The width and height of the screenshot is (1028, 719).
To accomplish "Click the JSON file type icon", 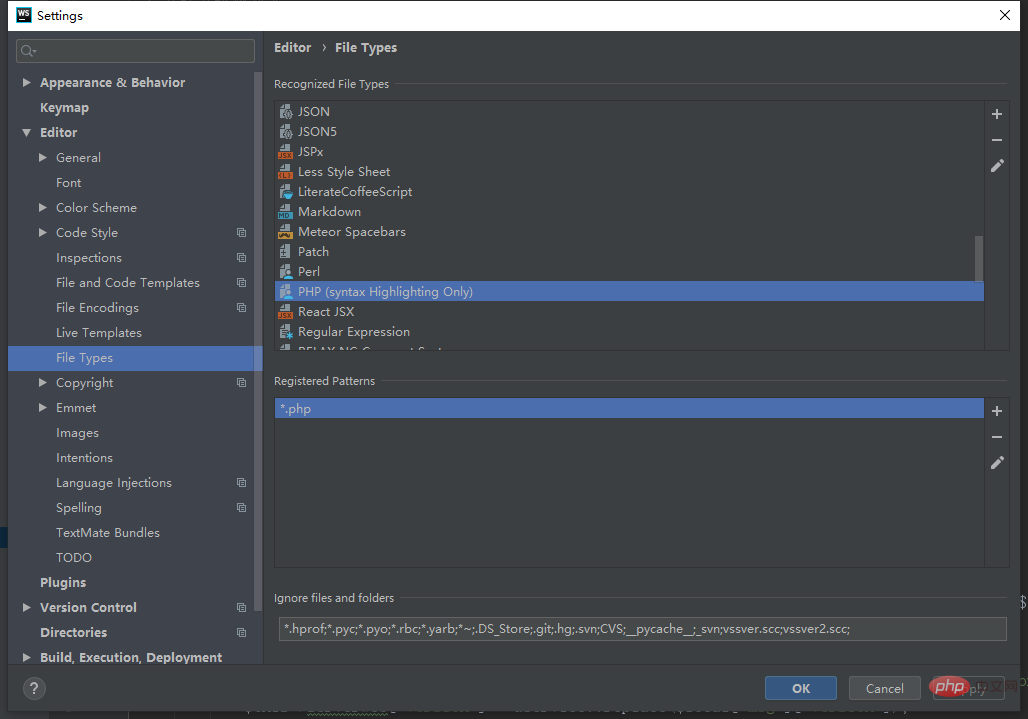I will coord(285,111).
